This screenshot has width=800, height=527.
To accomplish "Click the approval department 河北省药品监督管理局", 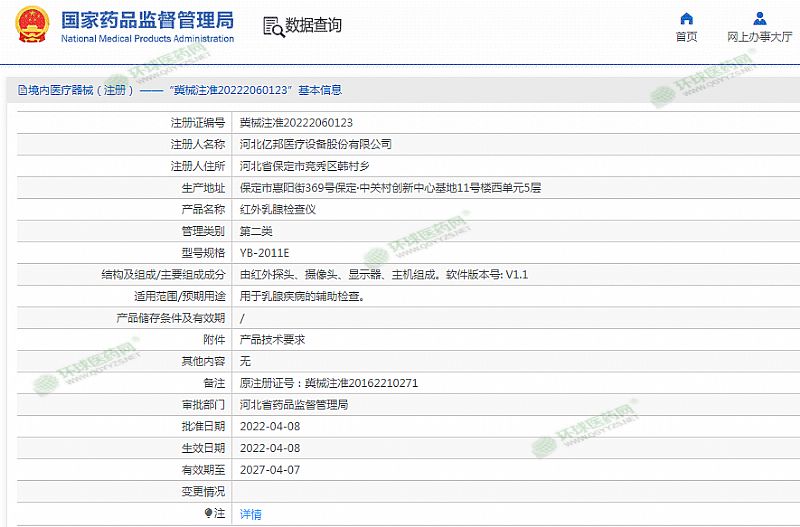I will point(294,405).
